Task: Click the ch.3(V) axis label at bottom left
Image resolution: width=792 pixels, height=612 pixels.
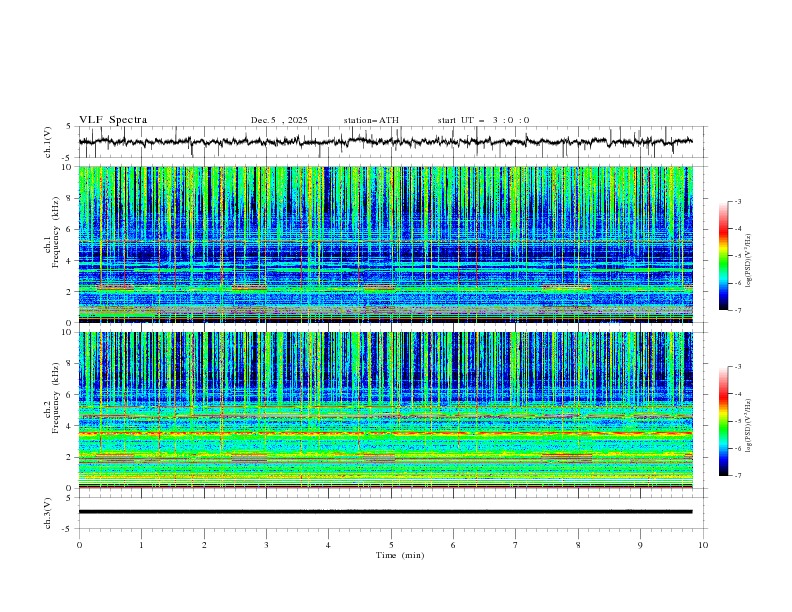Action: tap(50, 512)
